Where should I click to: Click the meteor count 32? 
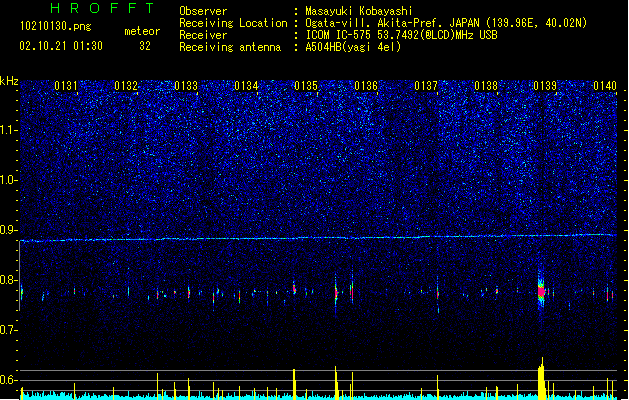145,46
